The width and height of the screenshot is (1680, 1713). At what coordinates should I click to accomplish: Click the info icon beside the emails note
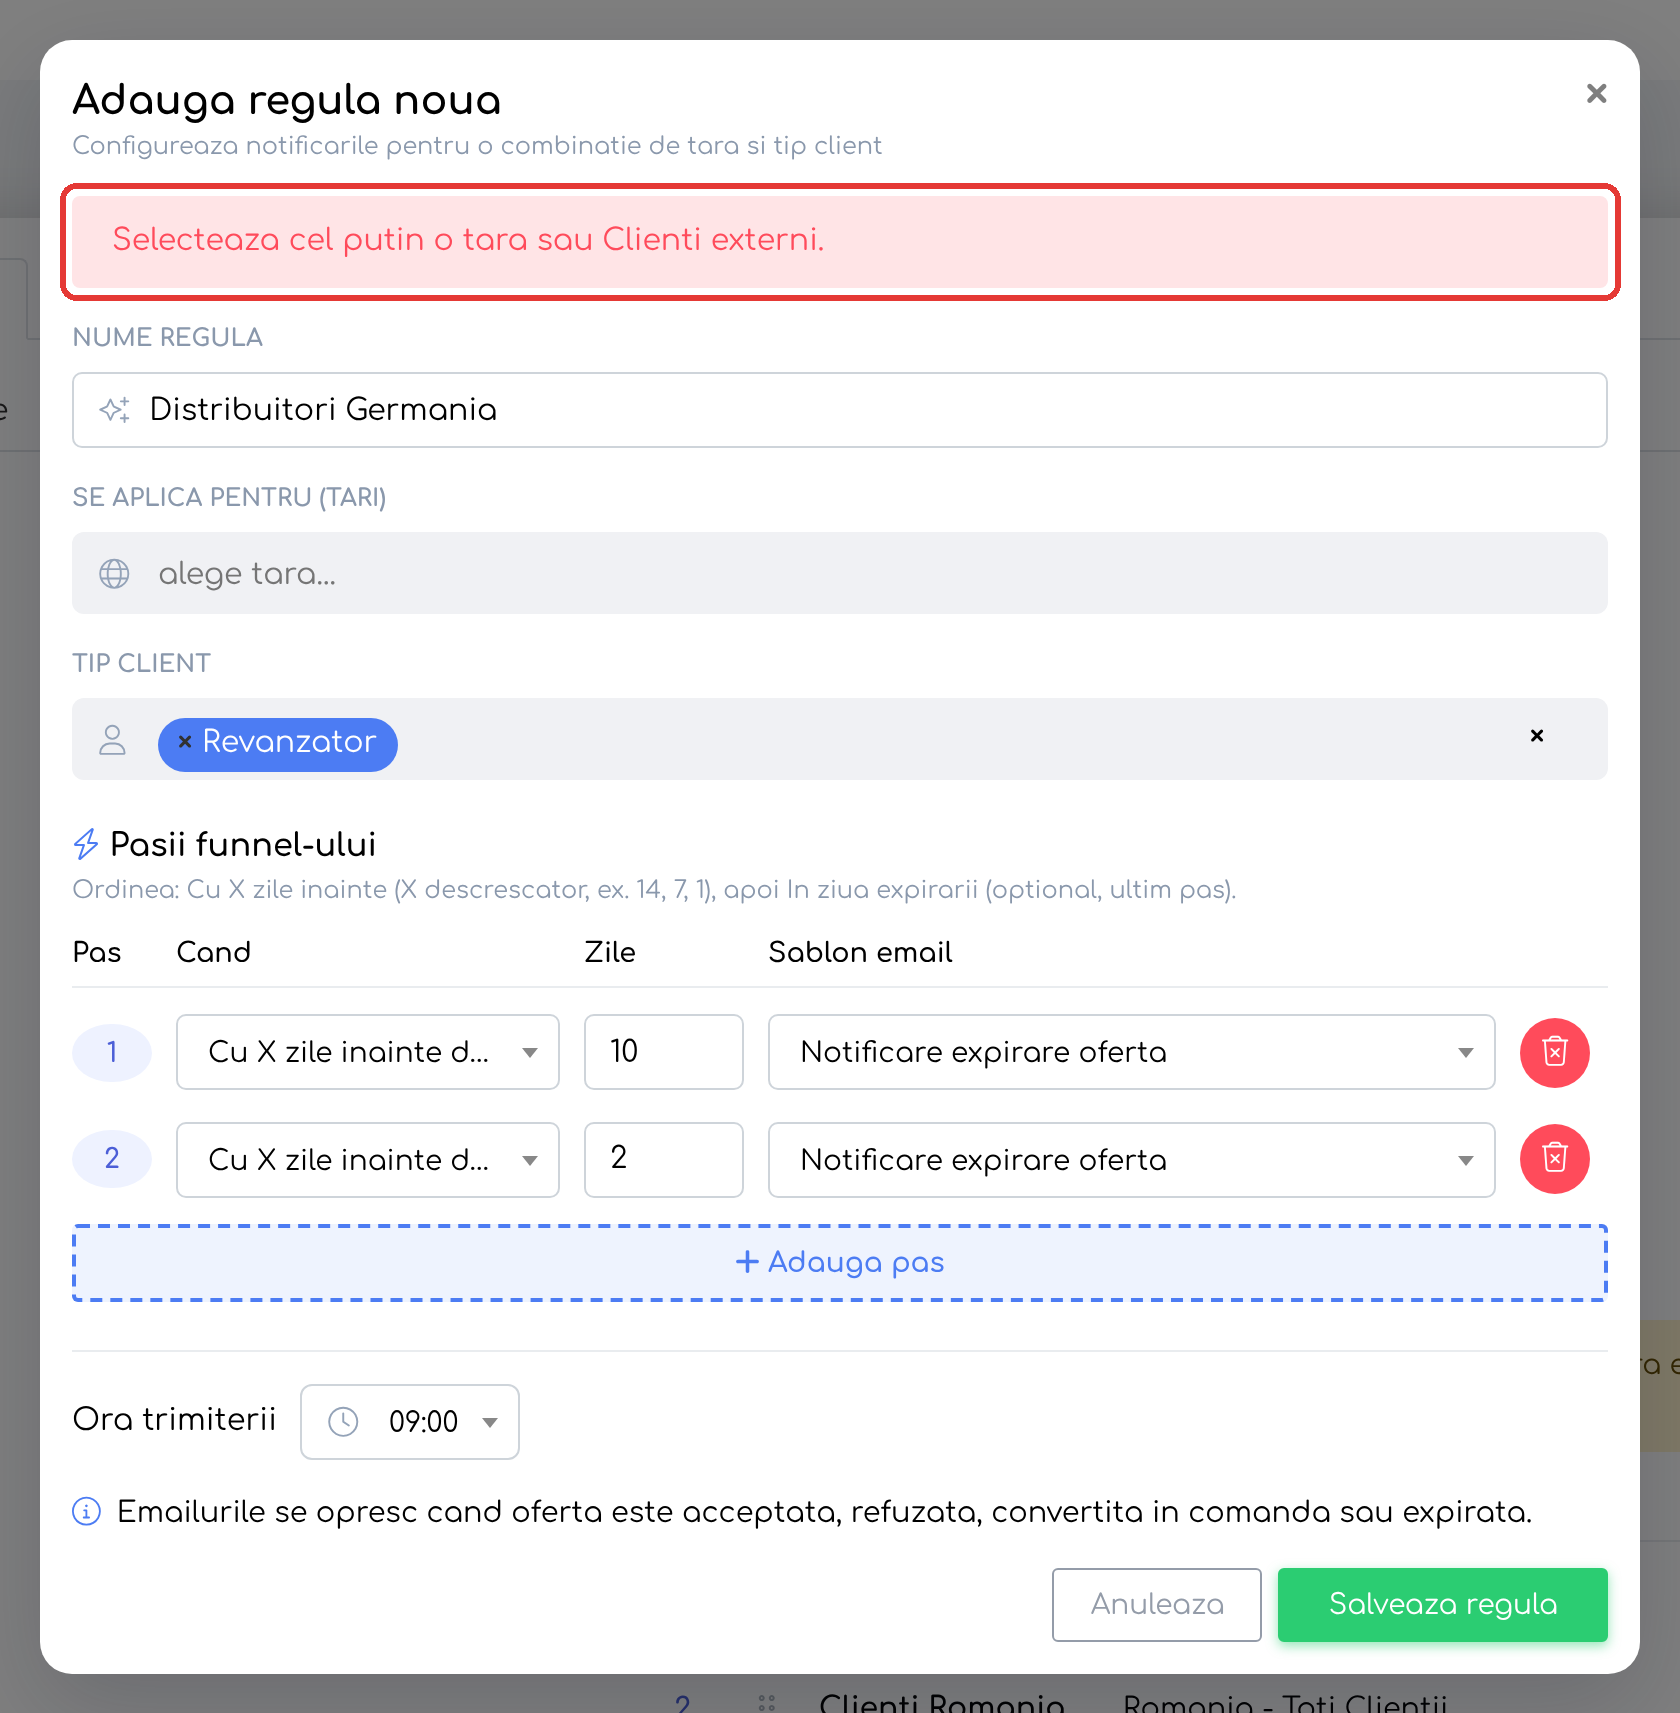click(87, 1512)
